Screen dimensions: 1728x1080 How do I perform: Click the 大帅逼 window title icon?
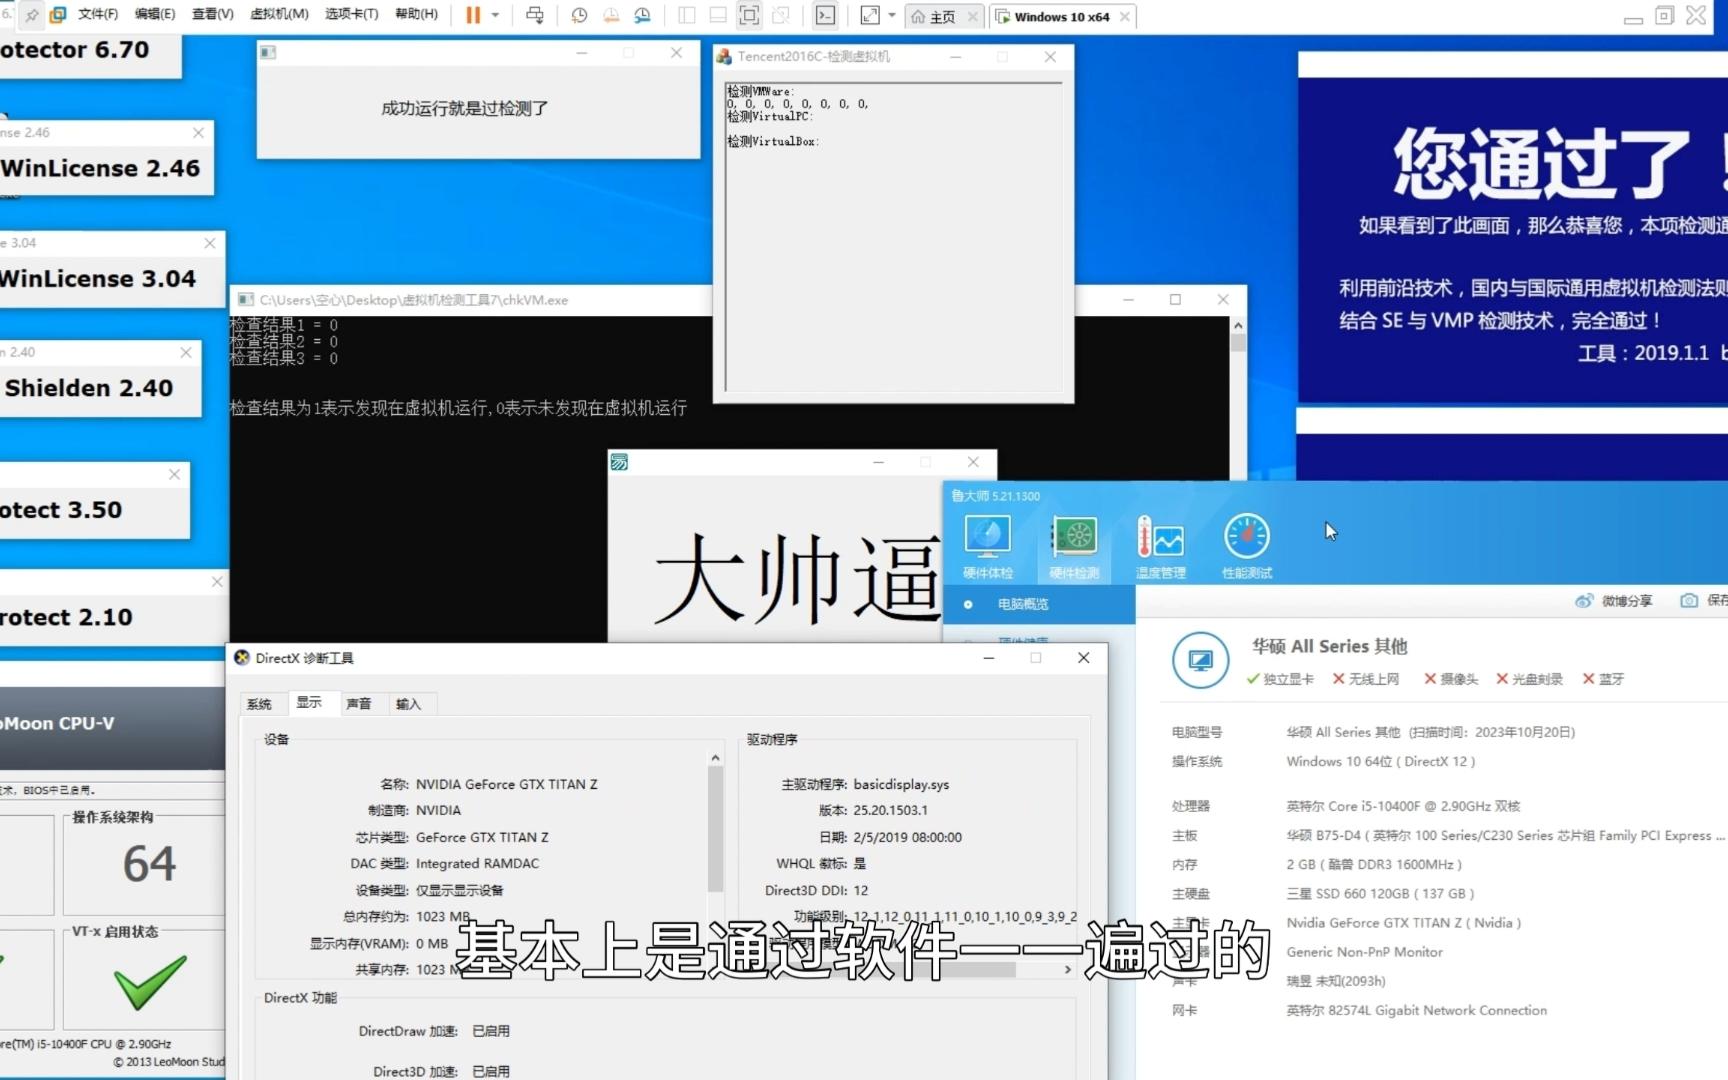(619, 462)
